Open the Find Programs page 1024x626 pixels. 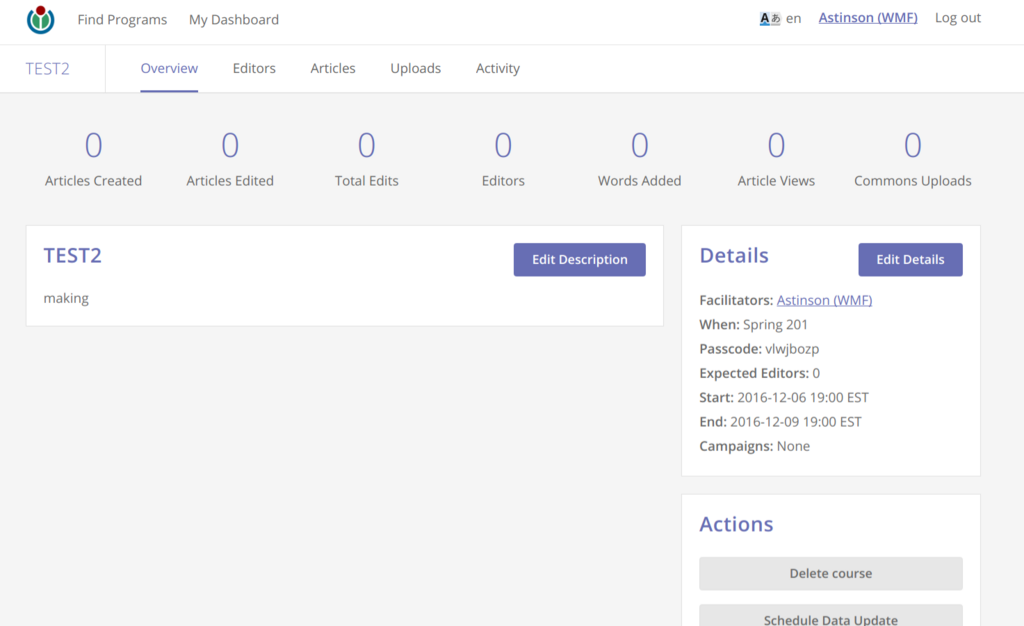coord(122,20)
